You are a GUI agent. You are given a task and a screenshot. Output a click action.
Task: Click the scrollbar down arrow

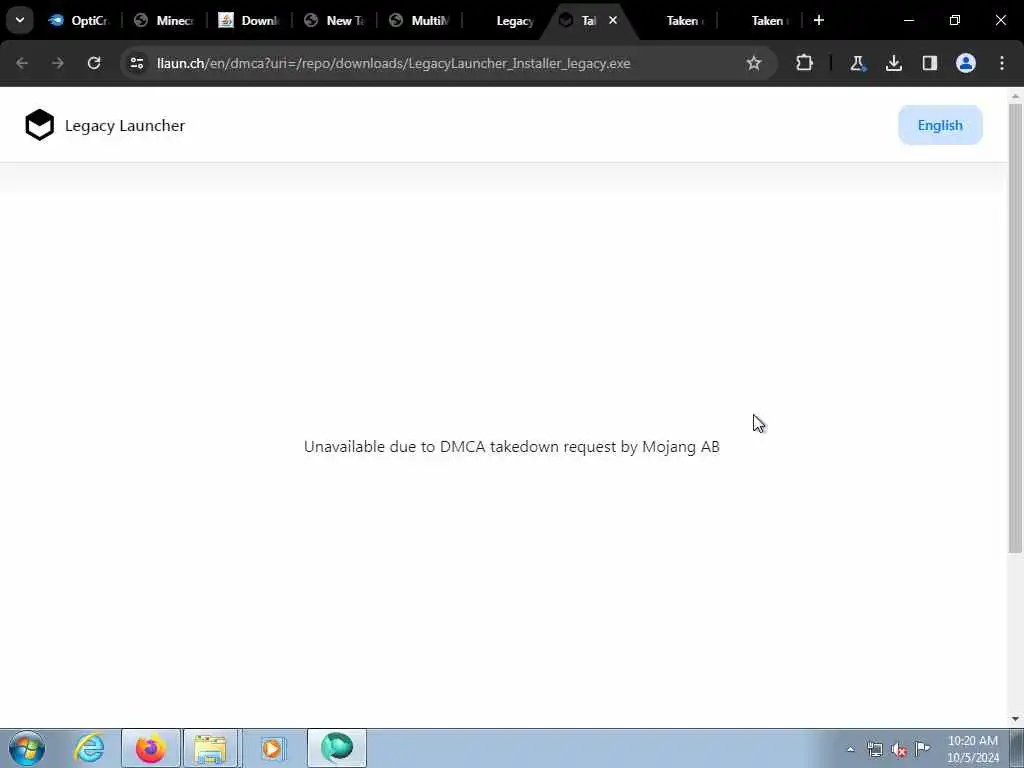(1016, 719)
